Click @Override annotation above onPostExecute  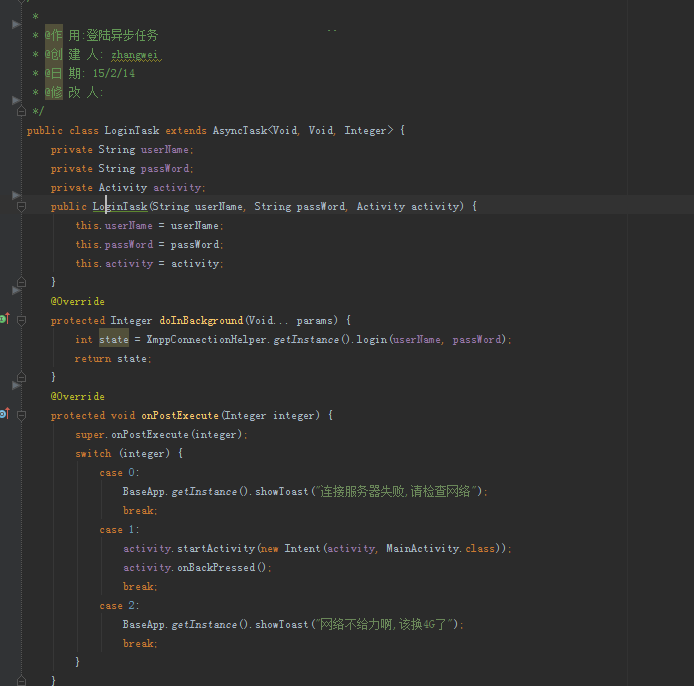[77, 397]
